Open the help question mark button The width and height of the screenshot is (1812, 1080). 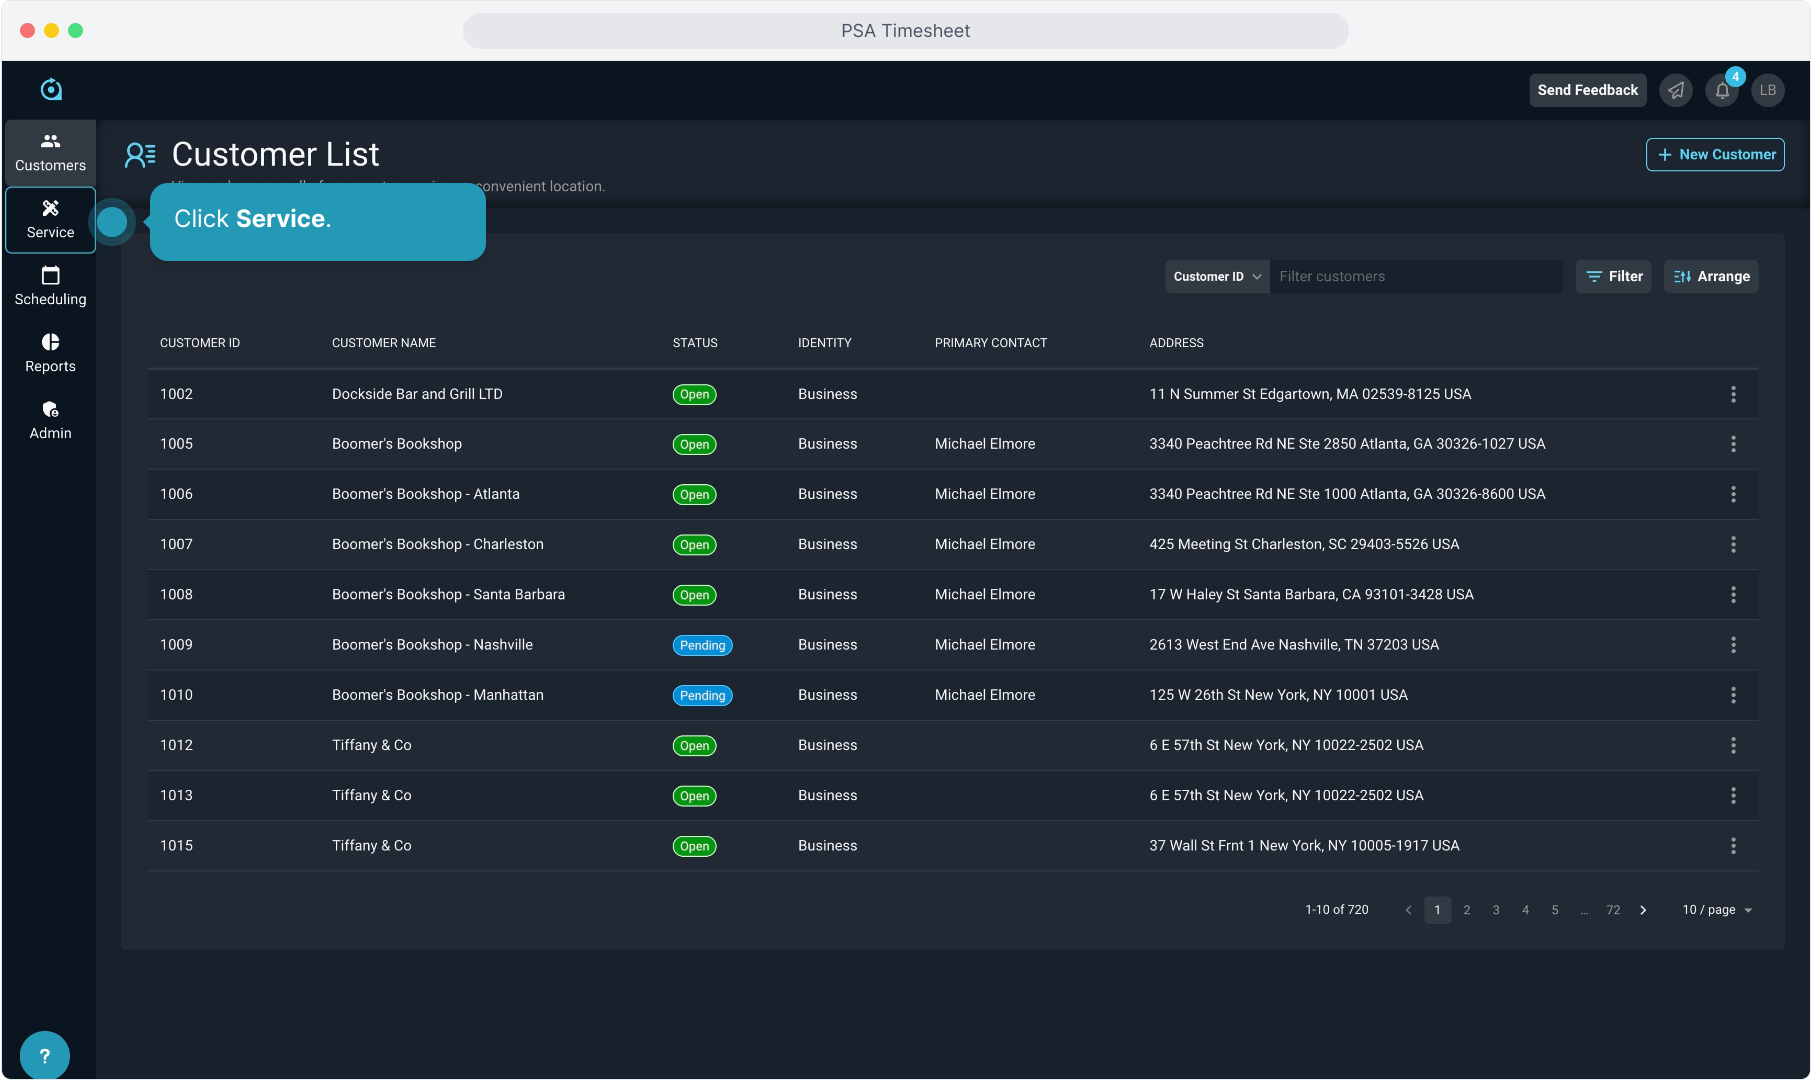click(x=44, y=1055)
